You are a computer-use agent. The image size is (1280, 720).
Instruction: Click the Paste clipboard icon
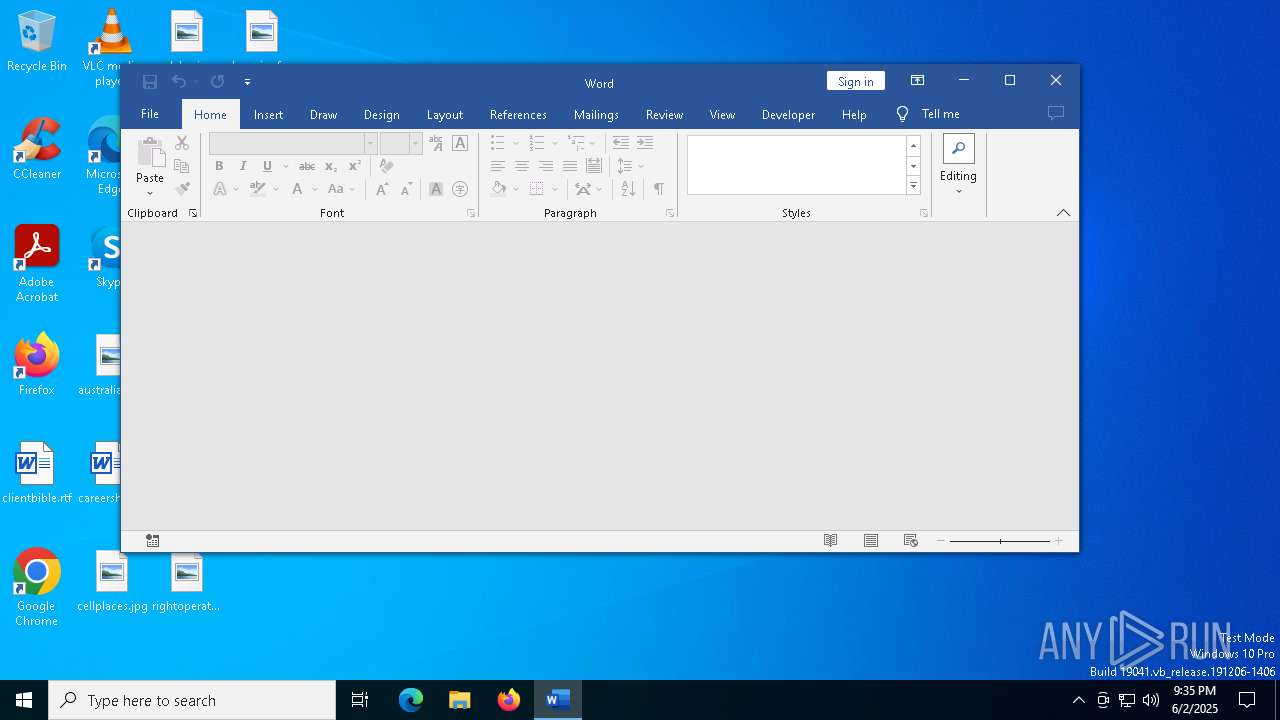[x=150, y=153]
